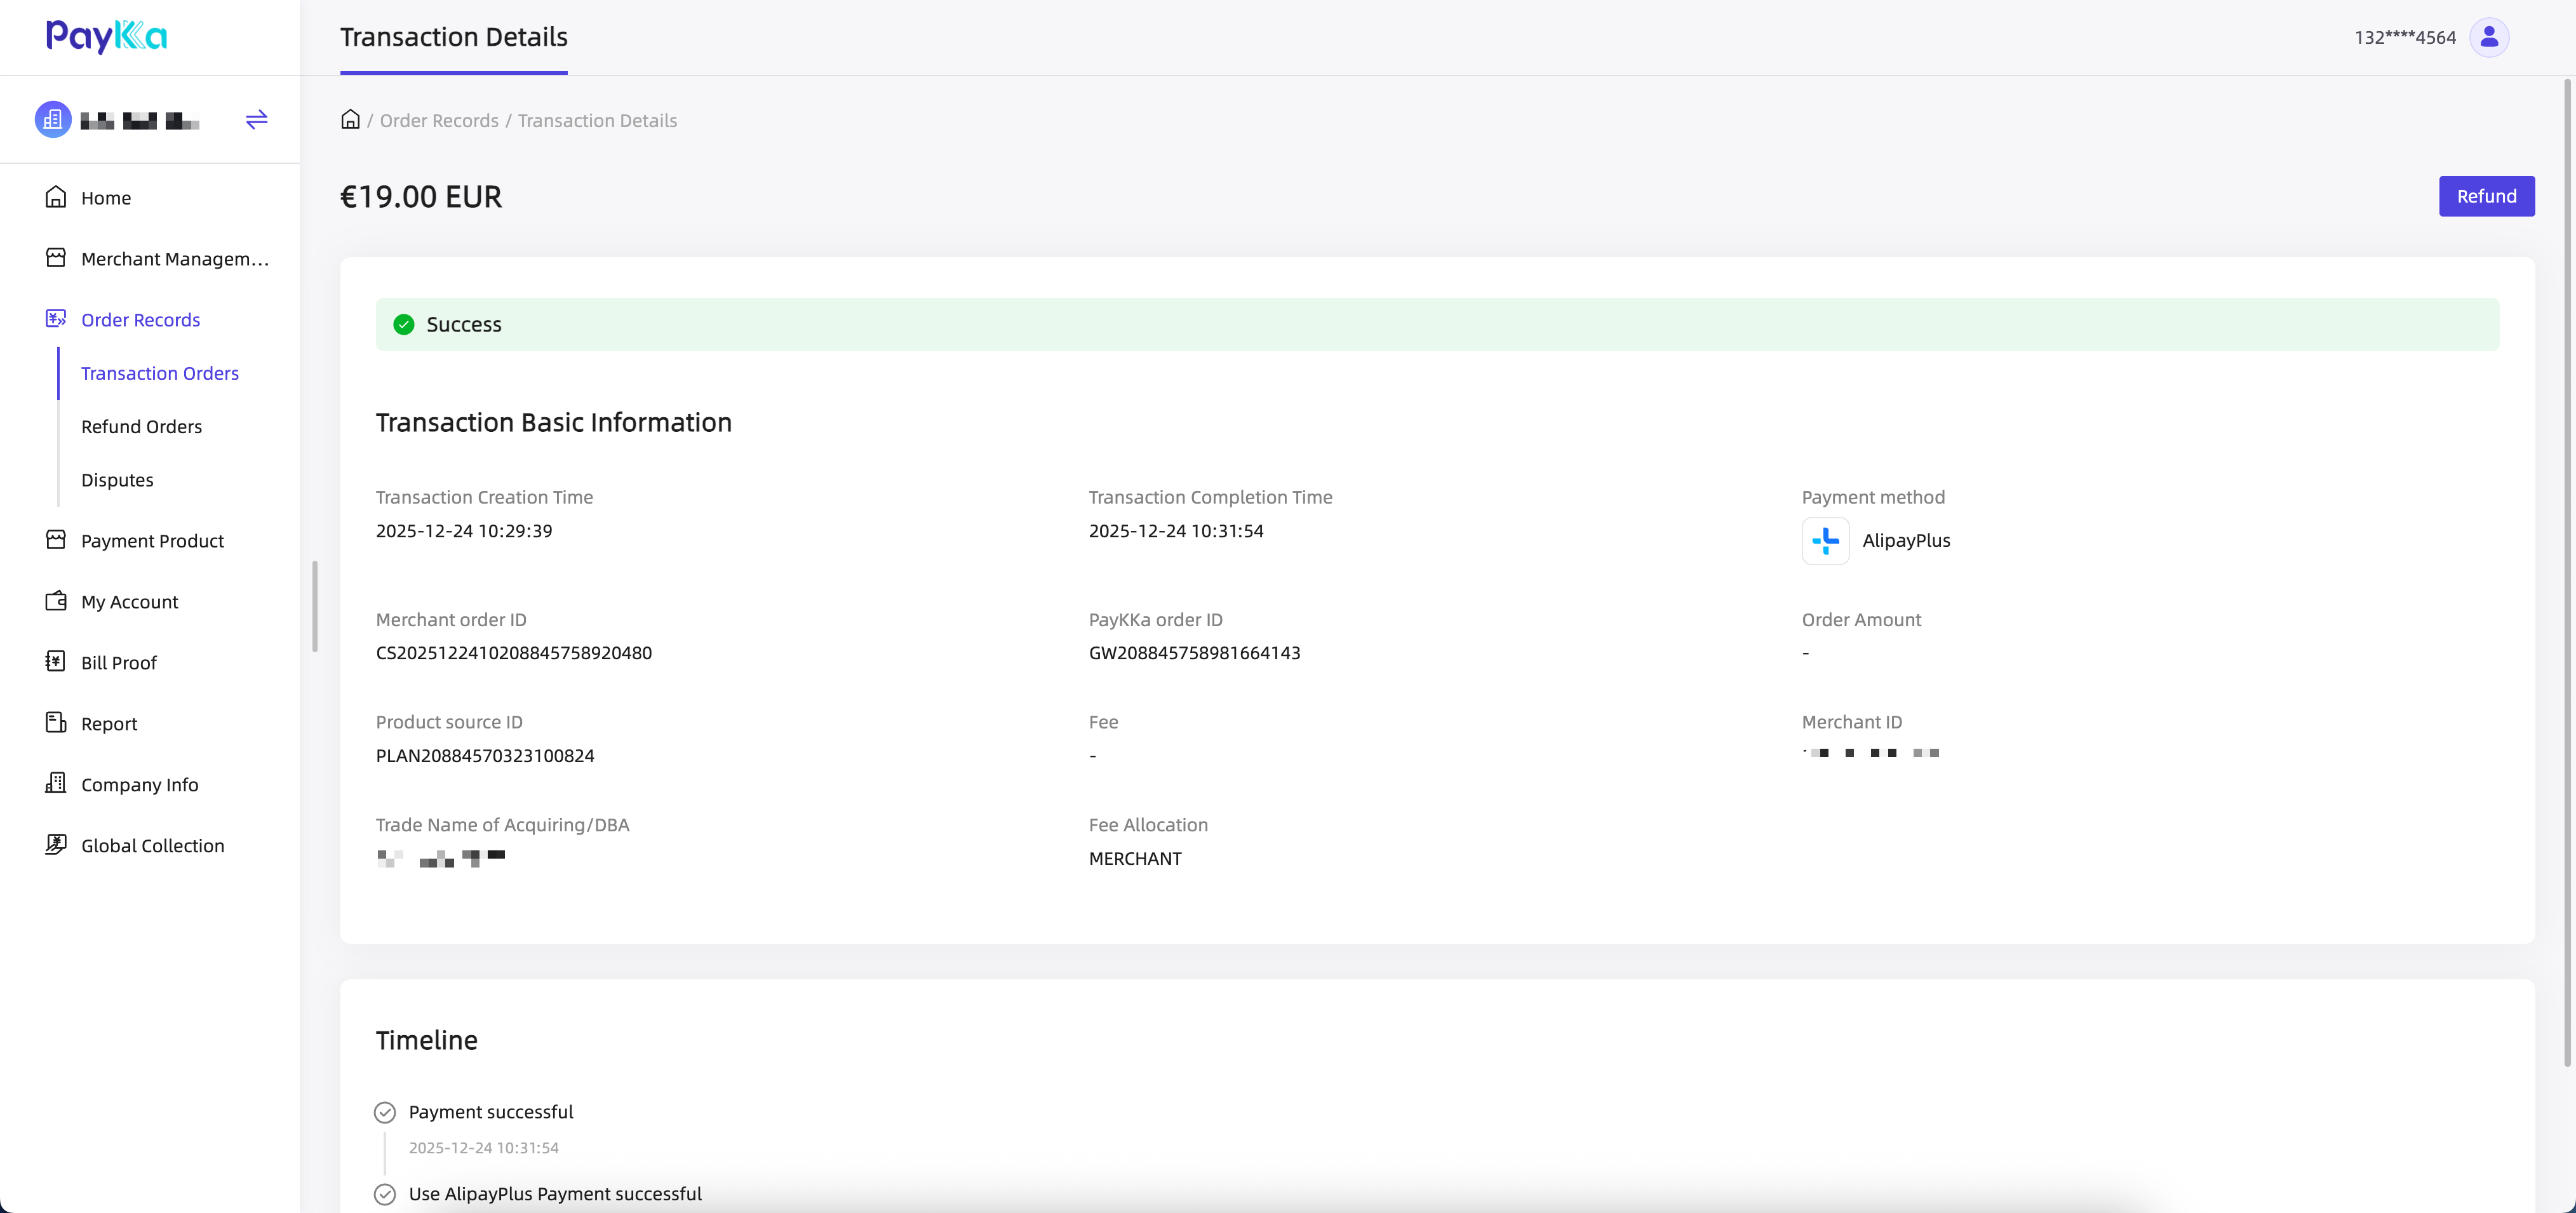The image size is (2576, 1213).
Task: Click the page vertical scrollbar
Action: tap(2567, 570)
